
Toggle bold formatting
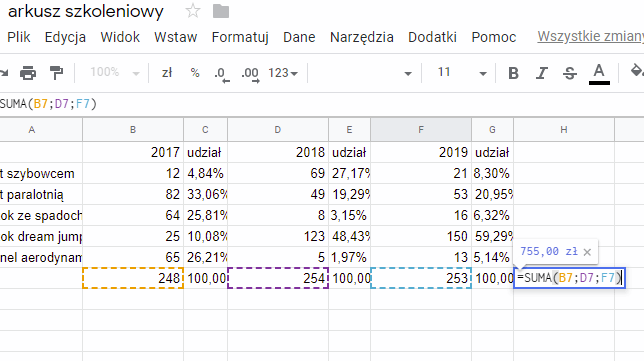coord(513,74)
